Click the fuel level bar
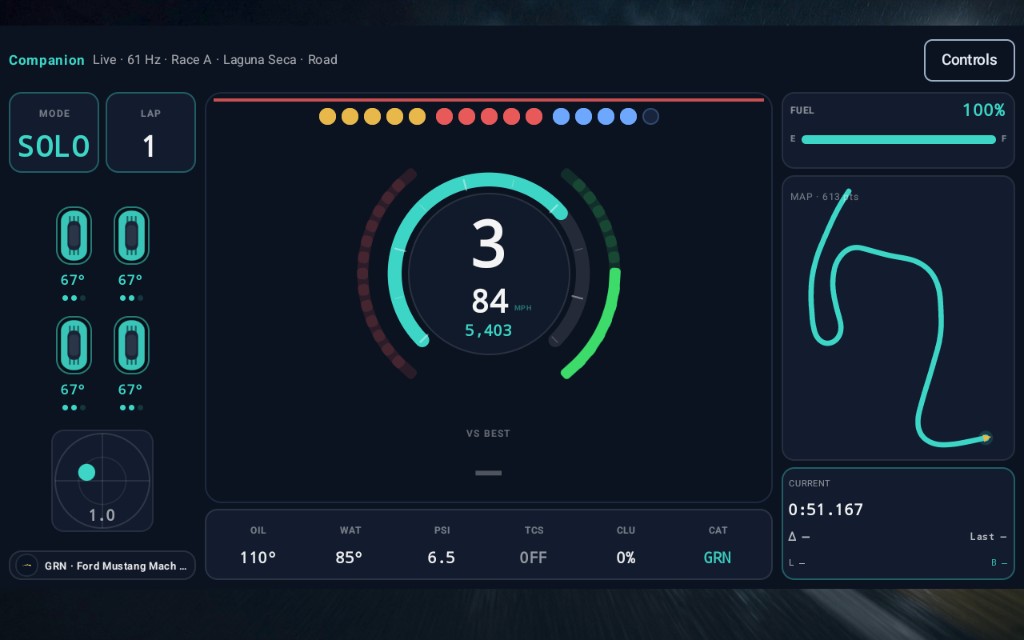The width and height of the screenshot is (1024, 640). pos(899,139)
